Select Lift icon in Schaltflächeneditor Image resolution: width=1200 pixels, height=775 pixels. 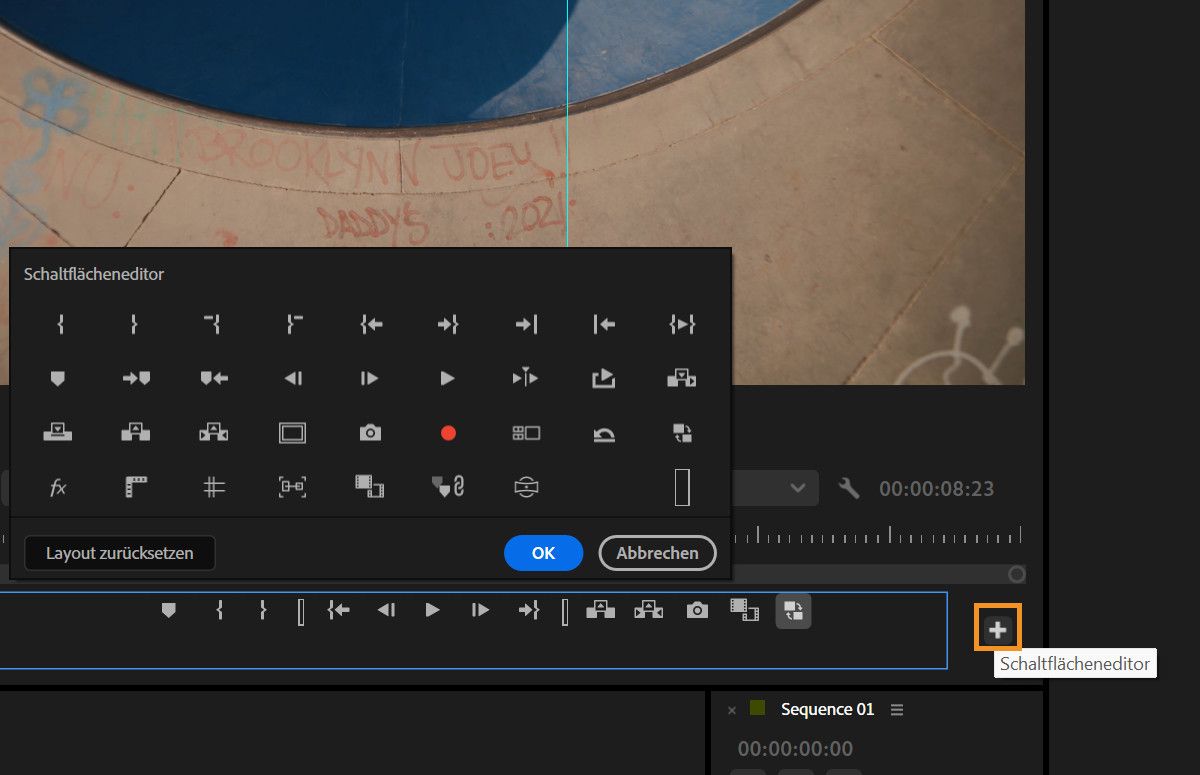click(x=135, y=432)
